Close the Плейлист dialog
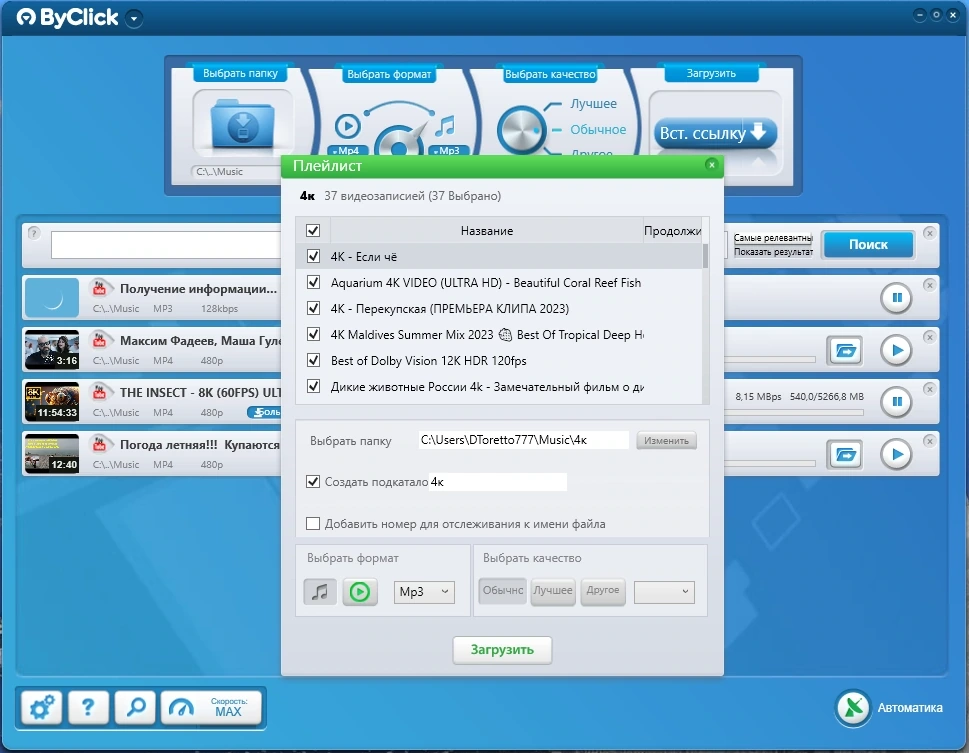Viewport: 969px width, 753px height. pos(711,165)
